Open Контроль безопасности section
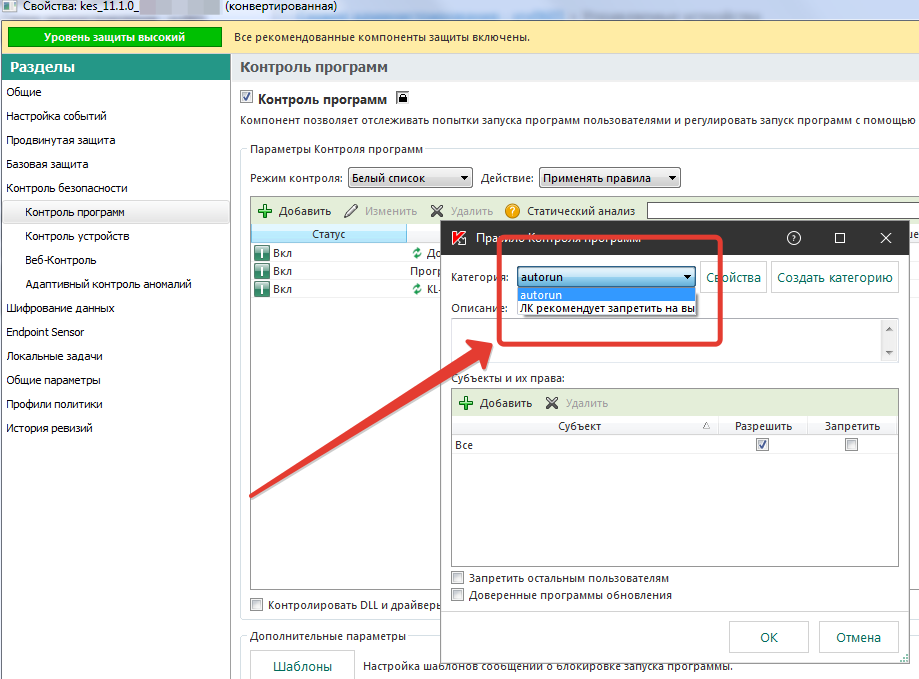Screen dimensions: 919x679 pos(67,188)
